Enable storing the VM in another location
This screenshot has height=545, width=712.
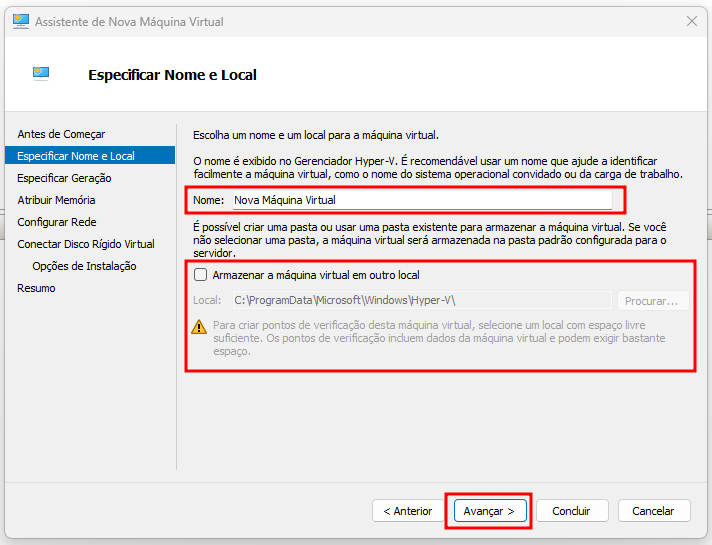(x=200, y=275)
